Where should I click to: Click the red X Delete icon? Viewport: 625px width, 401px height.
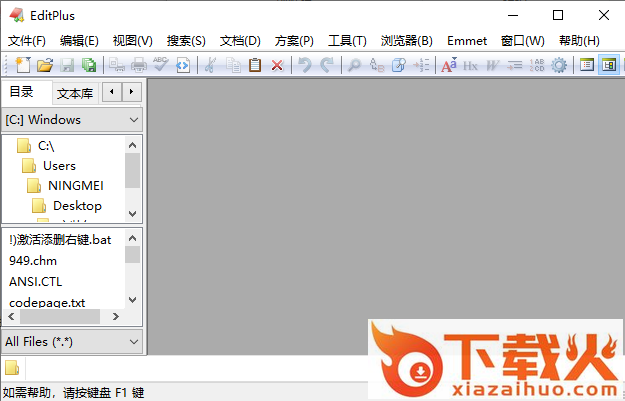pos(277,65)
